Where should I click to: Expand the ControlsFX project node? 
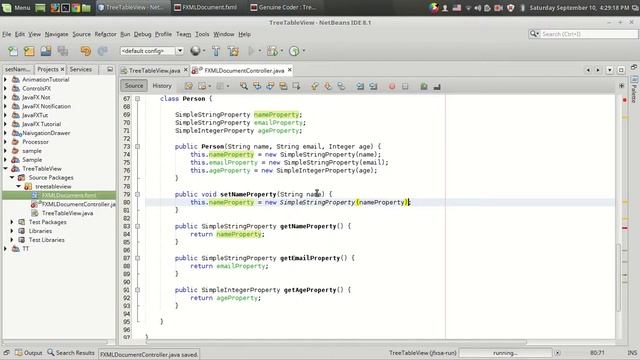(x=5, y=89)
